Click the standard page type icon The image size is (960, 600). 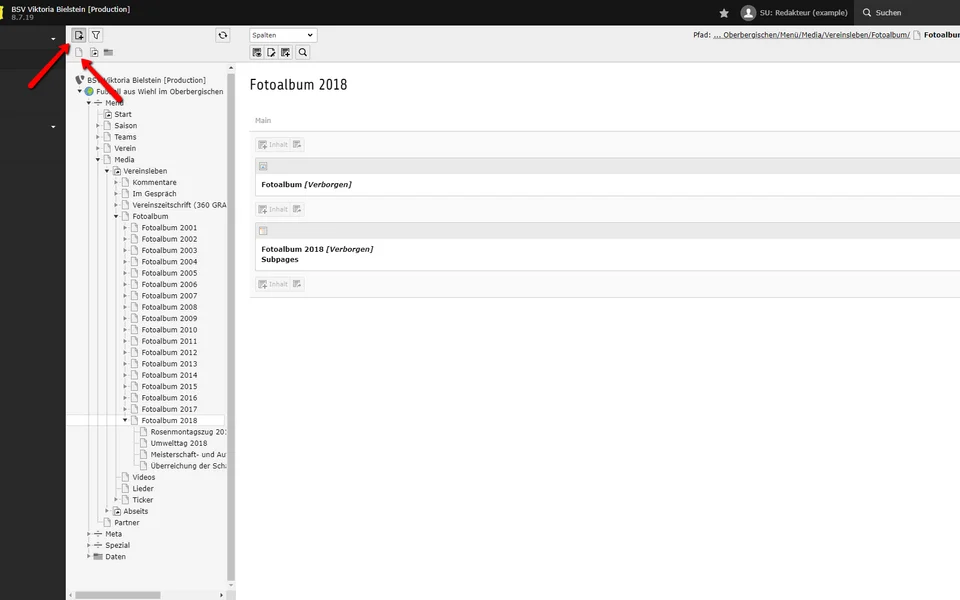click(79, 52)
